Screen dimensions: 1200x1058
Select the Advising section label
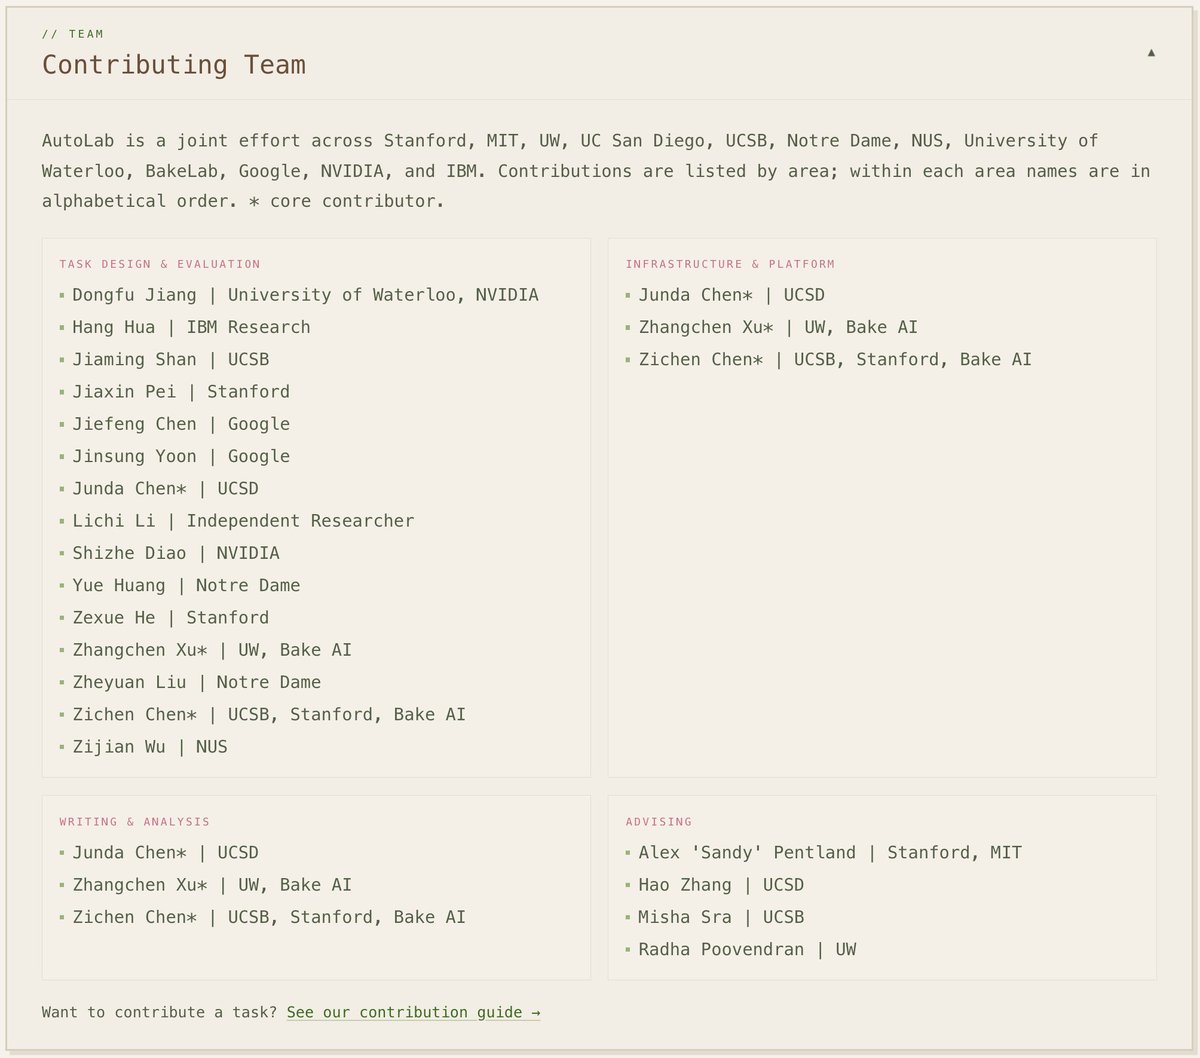(658, 822)
